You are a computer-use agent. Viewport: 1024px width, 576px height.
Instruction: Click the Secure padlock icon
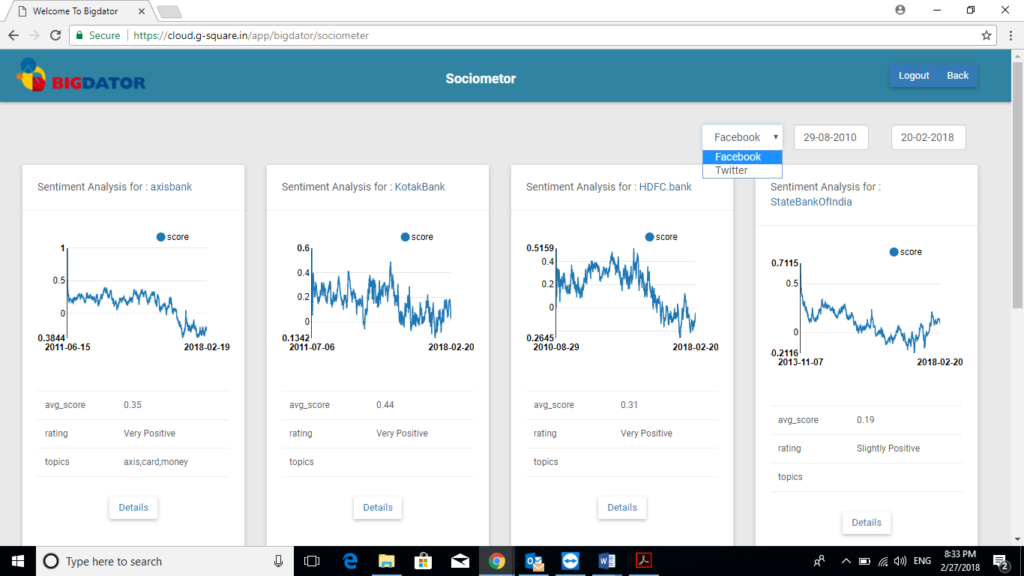pyautogui.click(x=78, y=34)
